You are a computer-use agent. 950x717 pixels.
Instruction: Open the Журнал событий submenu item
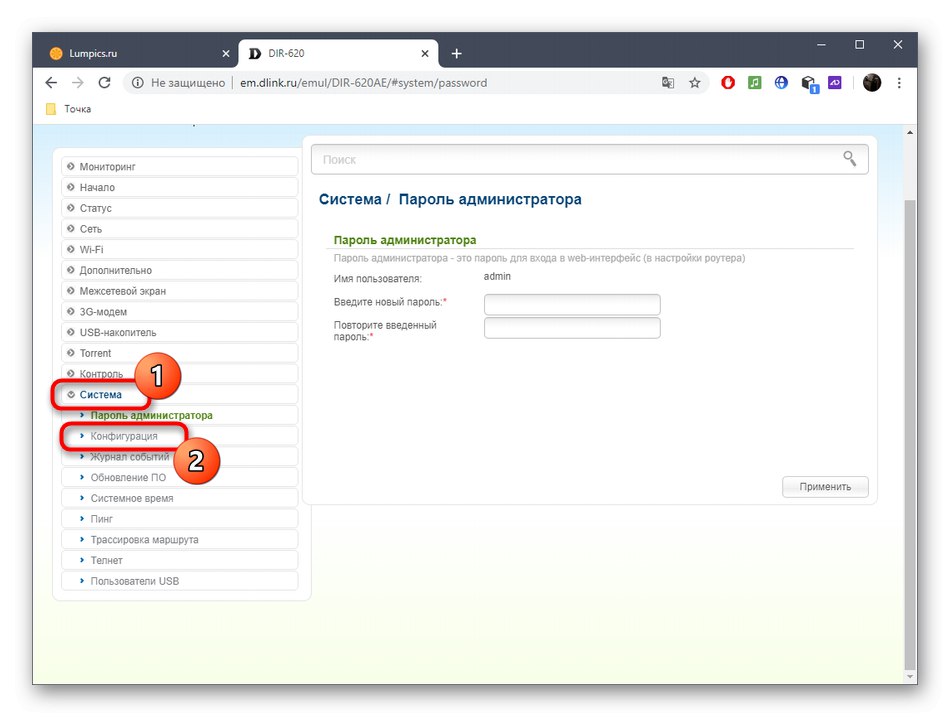click(179, 456)
